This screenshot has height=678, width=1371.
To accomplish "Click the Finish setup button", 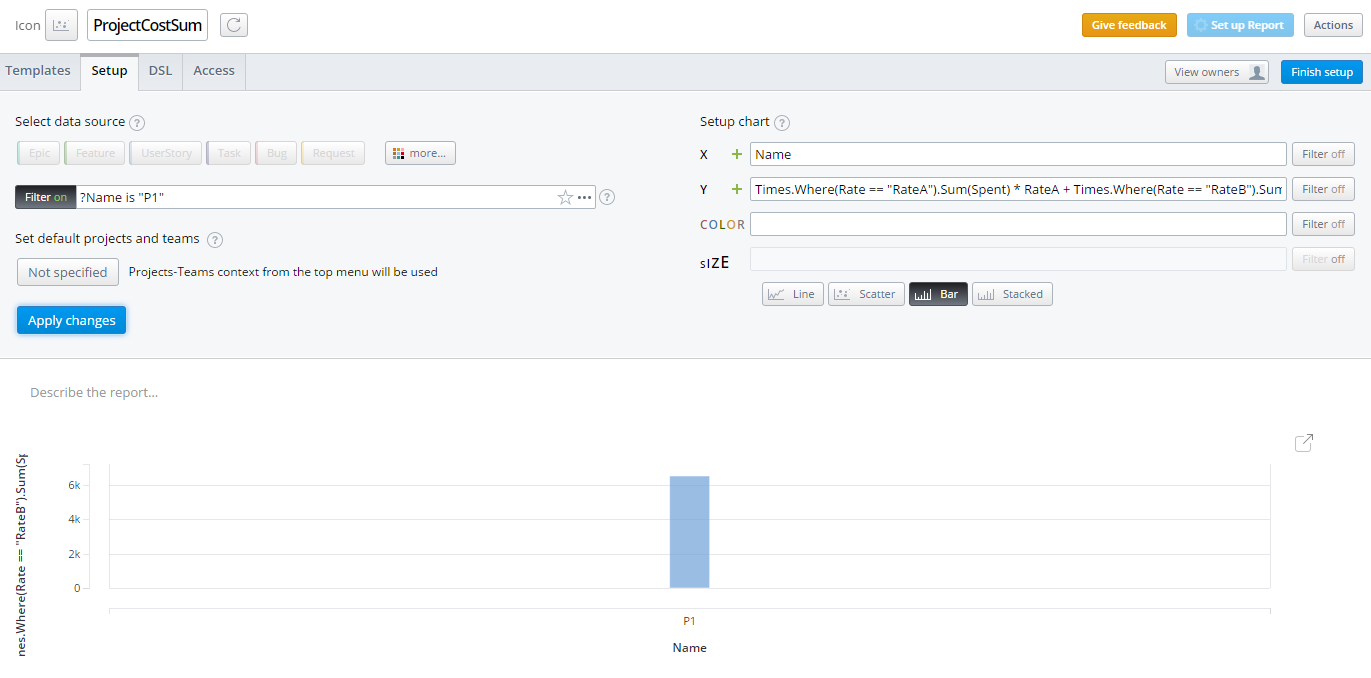I will coord(1322,72).
